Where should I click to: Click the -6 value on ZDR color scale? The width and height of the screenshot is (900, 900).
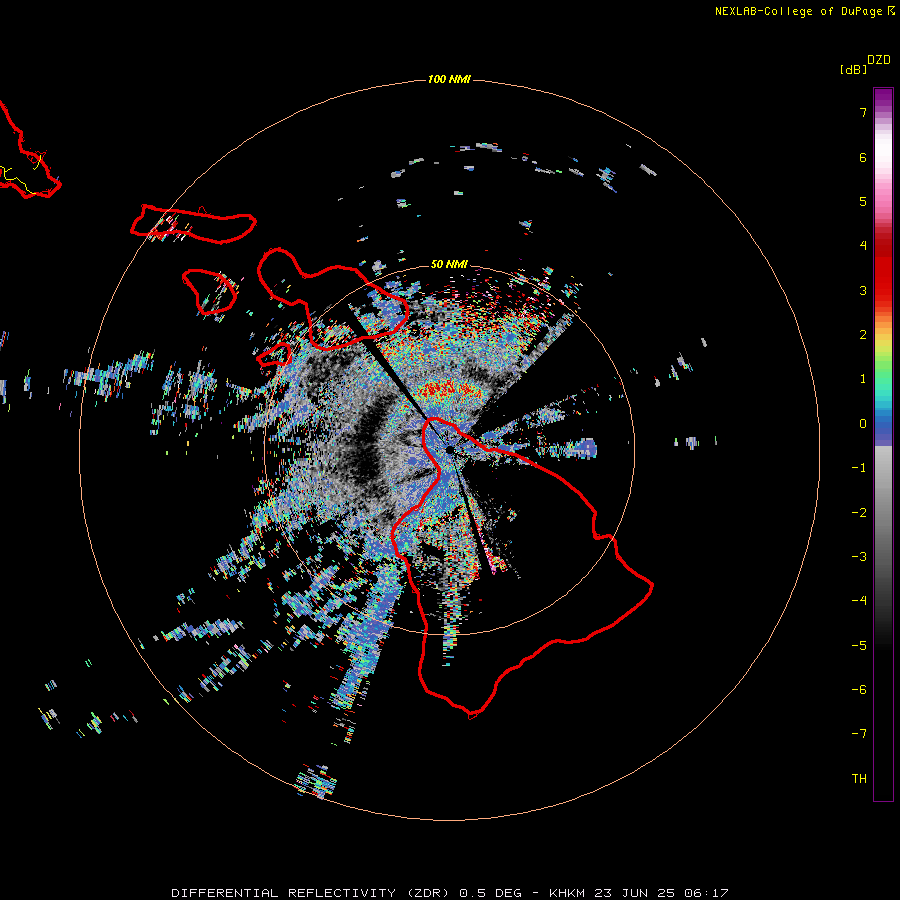pos(859,690)
